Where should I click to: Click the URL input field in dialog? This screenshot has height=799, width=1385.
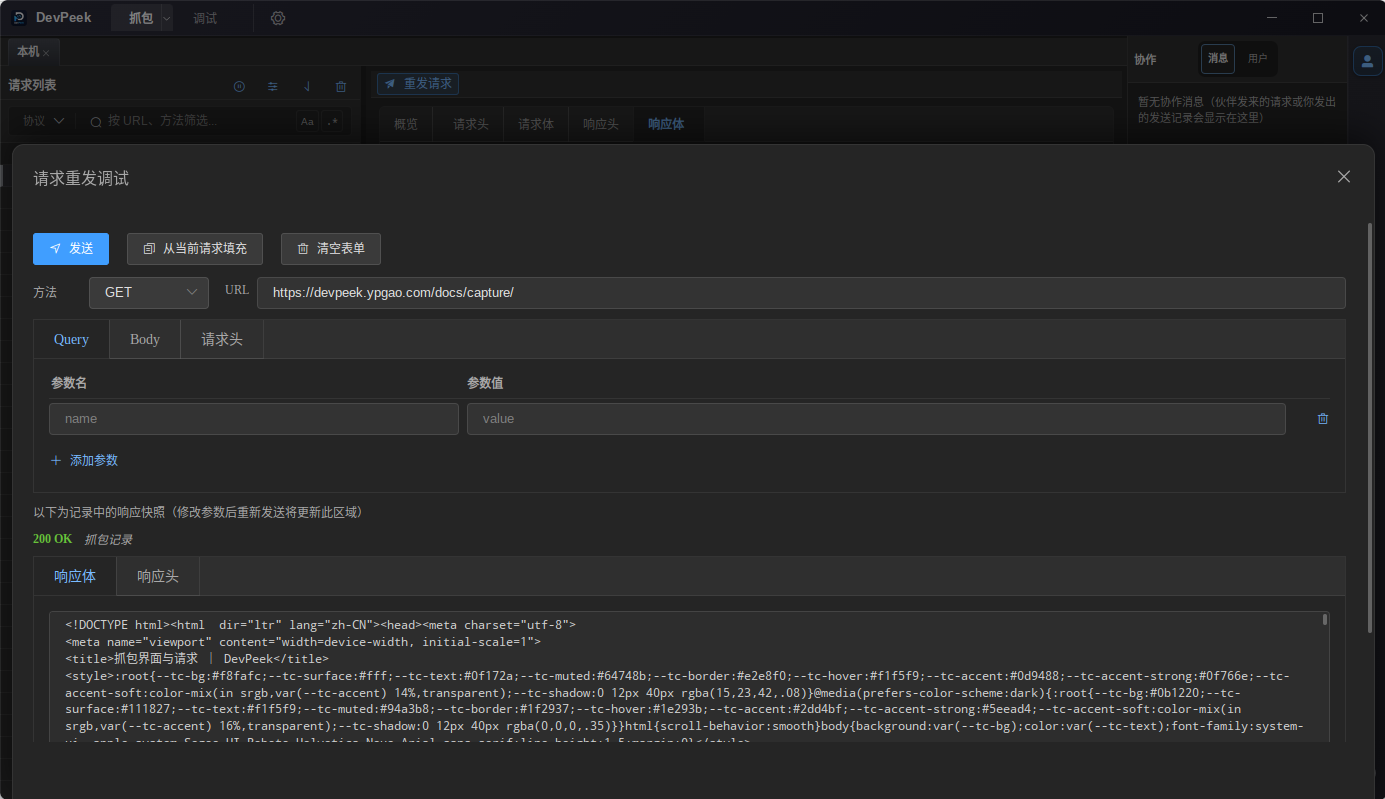(x=801, y=293)
